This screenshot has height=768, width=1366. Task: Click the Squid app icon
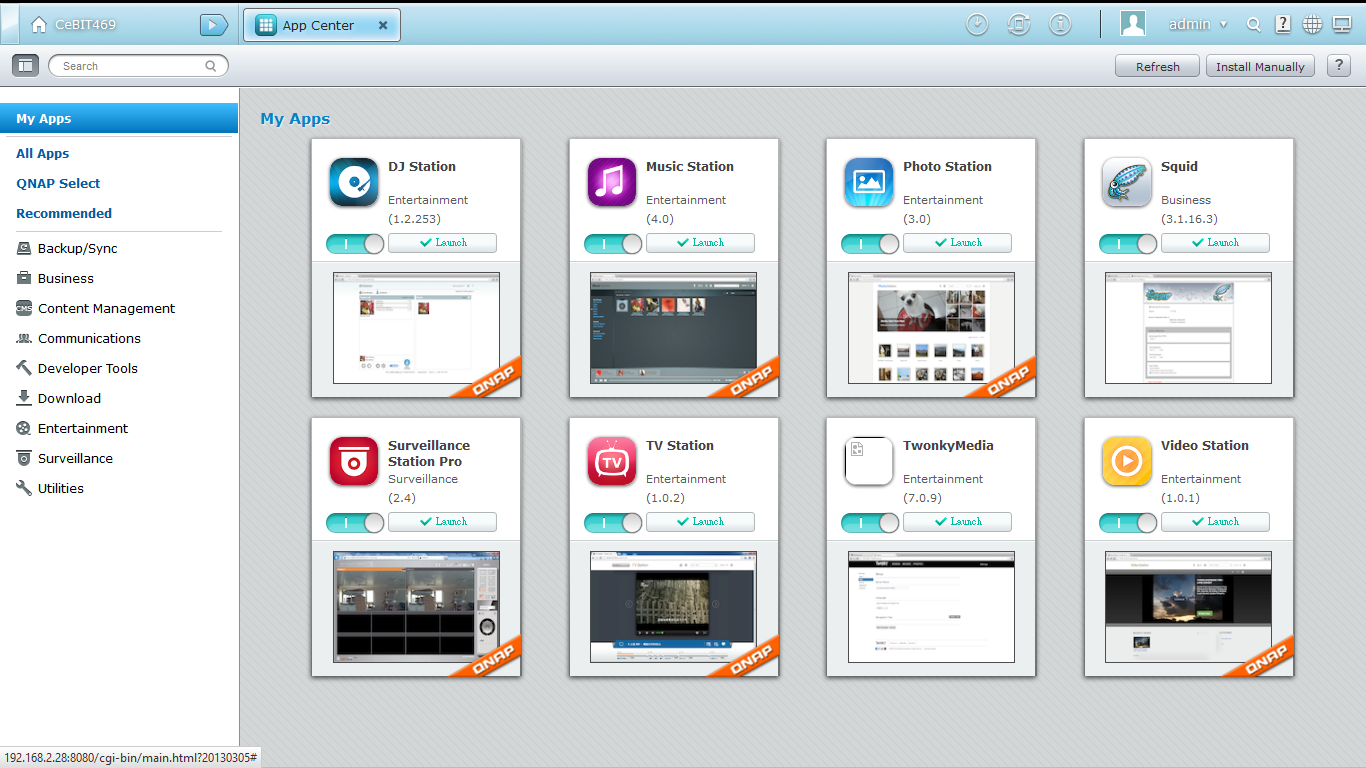pyautogui.click(x=1127, y=182)
